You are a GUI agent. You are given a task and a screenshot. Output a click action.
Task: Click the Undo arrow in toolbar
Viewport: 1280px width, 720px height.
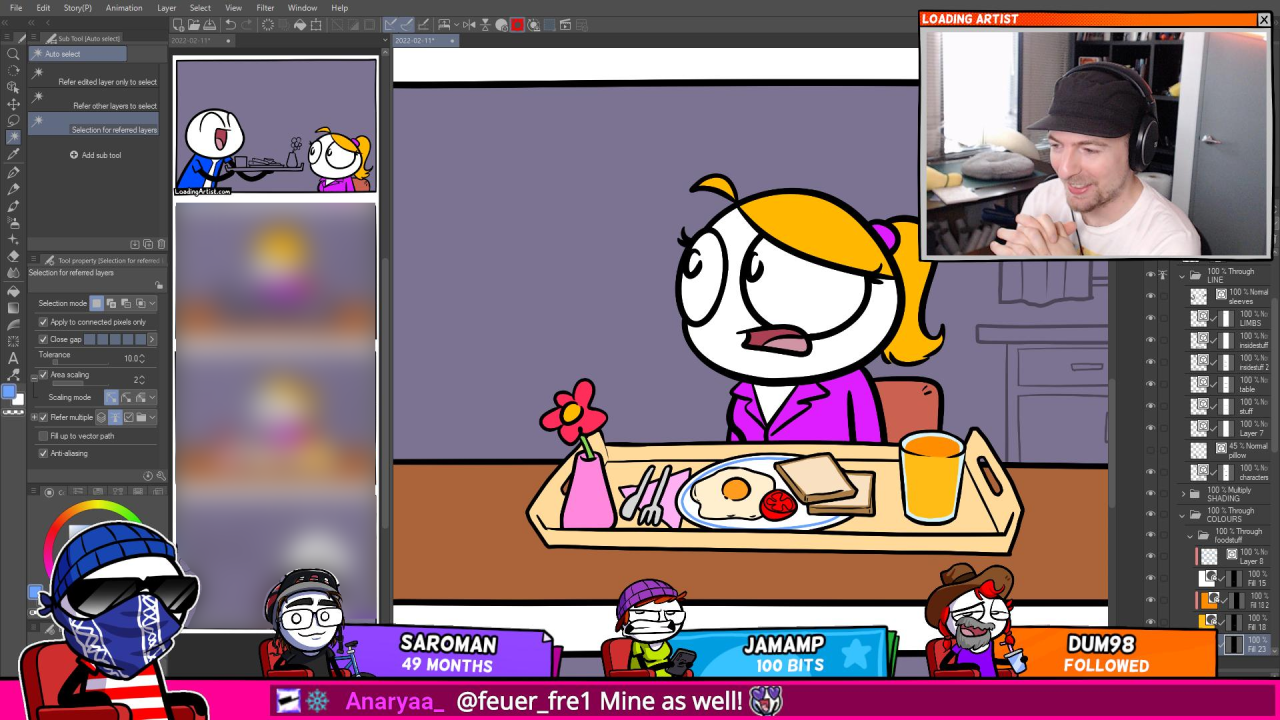(x=231, y=25)
